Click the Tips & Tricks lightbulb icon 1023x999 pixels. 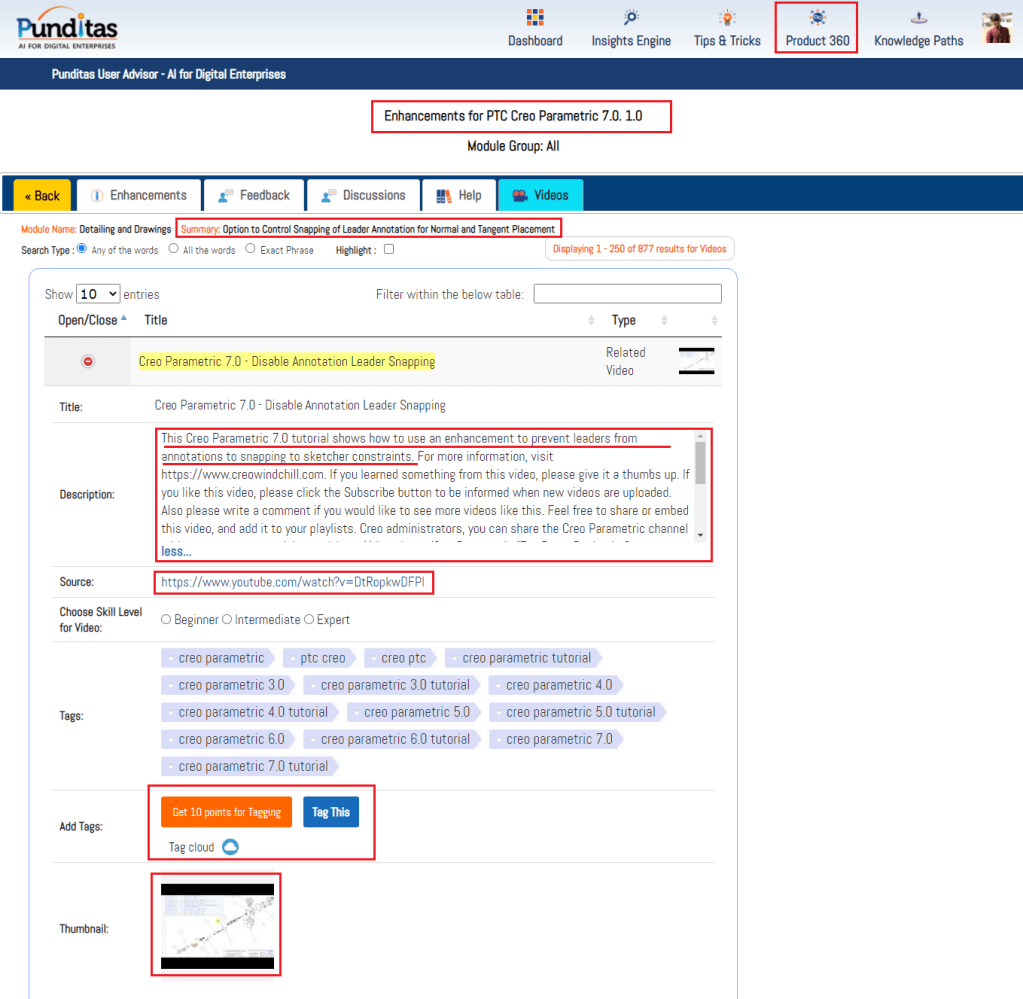pos(727,18)
